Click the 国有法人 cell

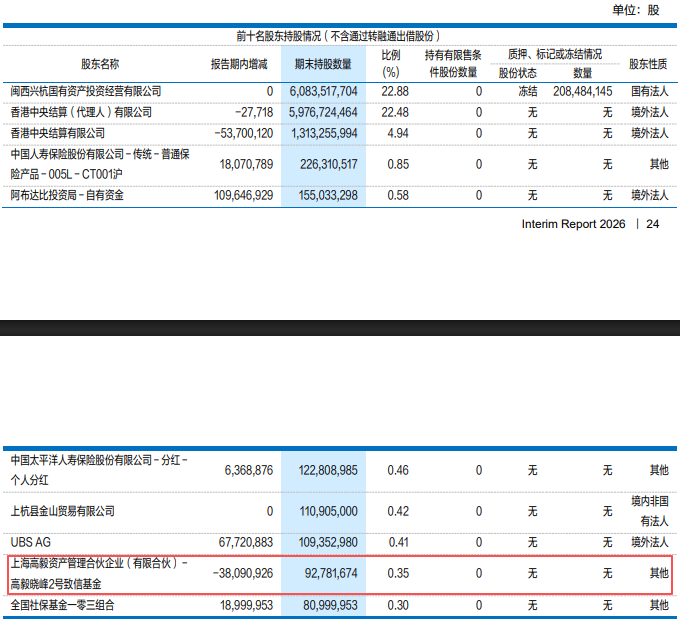(x=649, y=91)
